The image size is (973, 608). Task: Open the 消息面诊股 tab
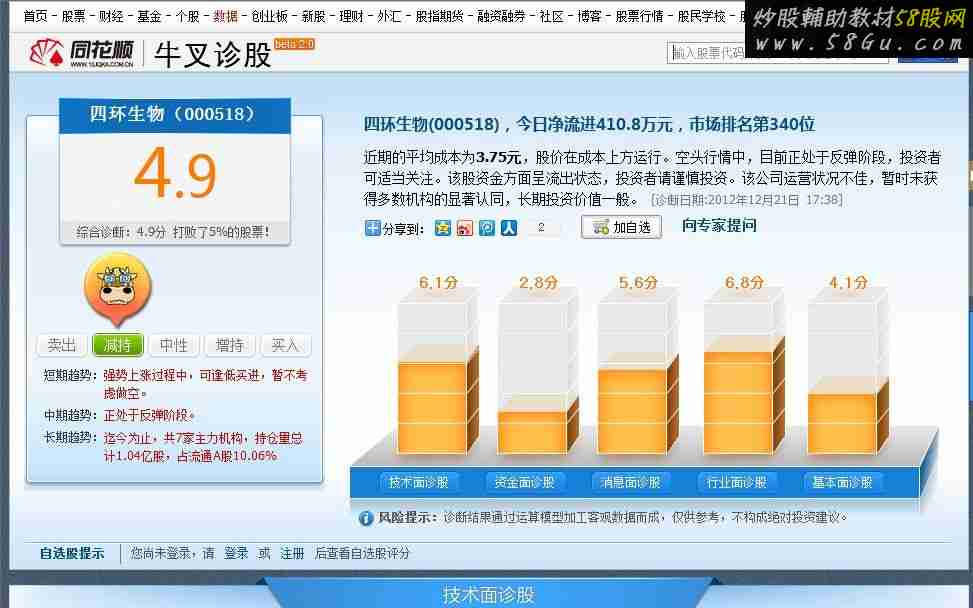tap(630, 482)
